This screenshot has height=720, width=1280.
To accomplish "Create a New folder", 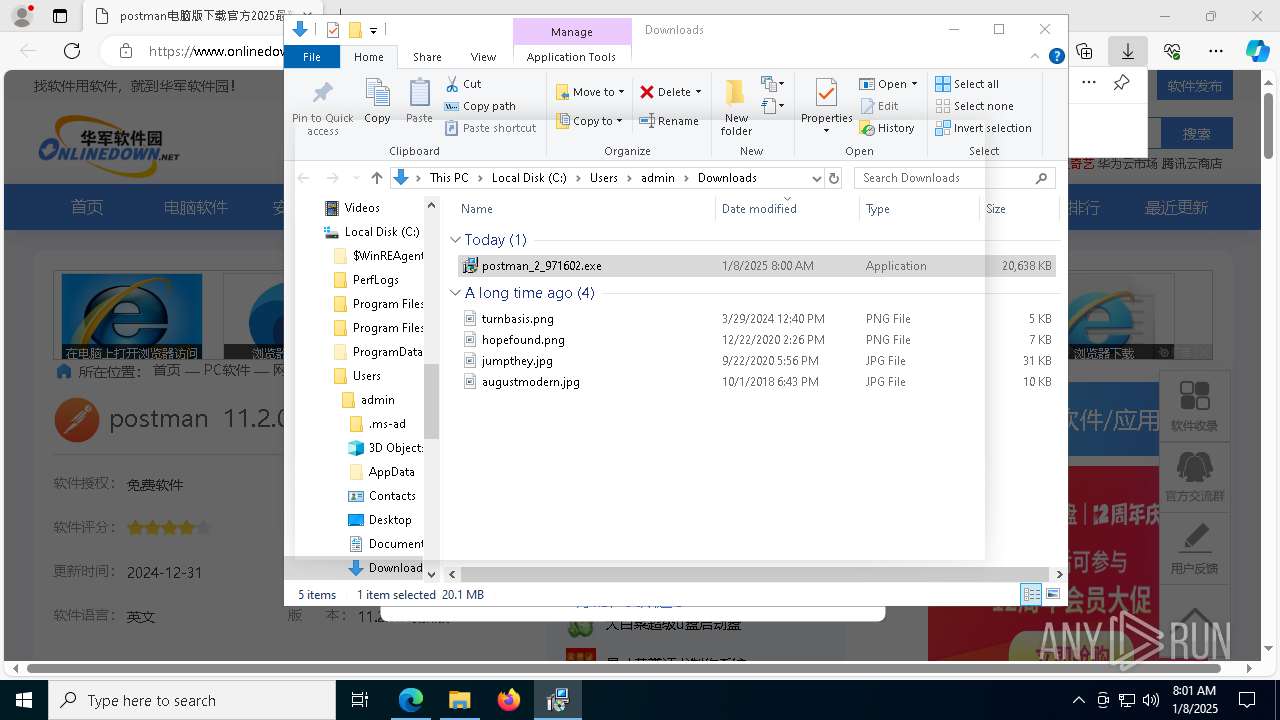I will click(736, 107).
